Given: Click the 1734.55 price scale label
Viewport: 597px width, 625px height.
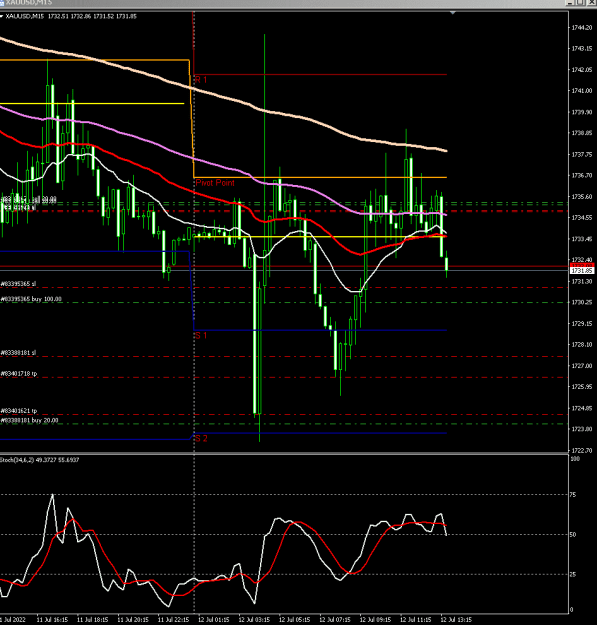Looking at the screenshot, I should pyautogui.click(x=581, y=218).
